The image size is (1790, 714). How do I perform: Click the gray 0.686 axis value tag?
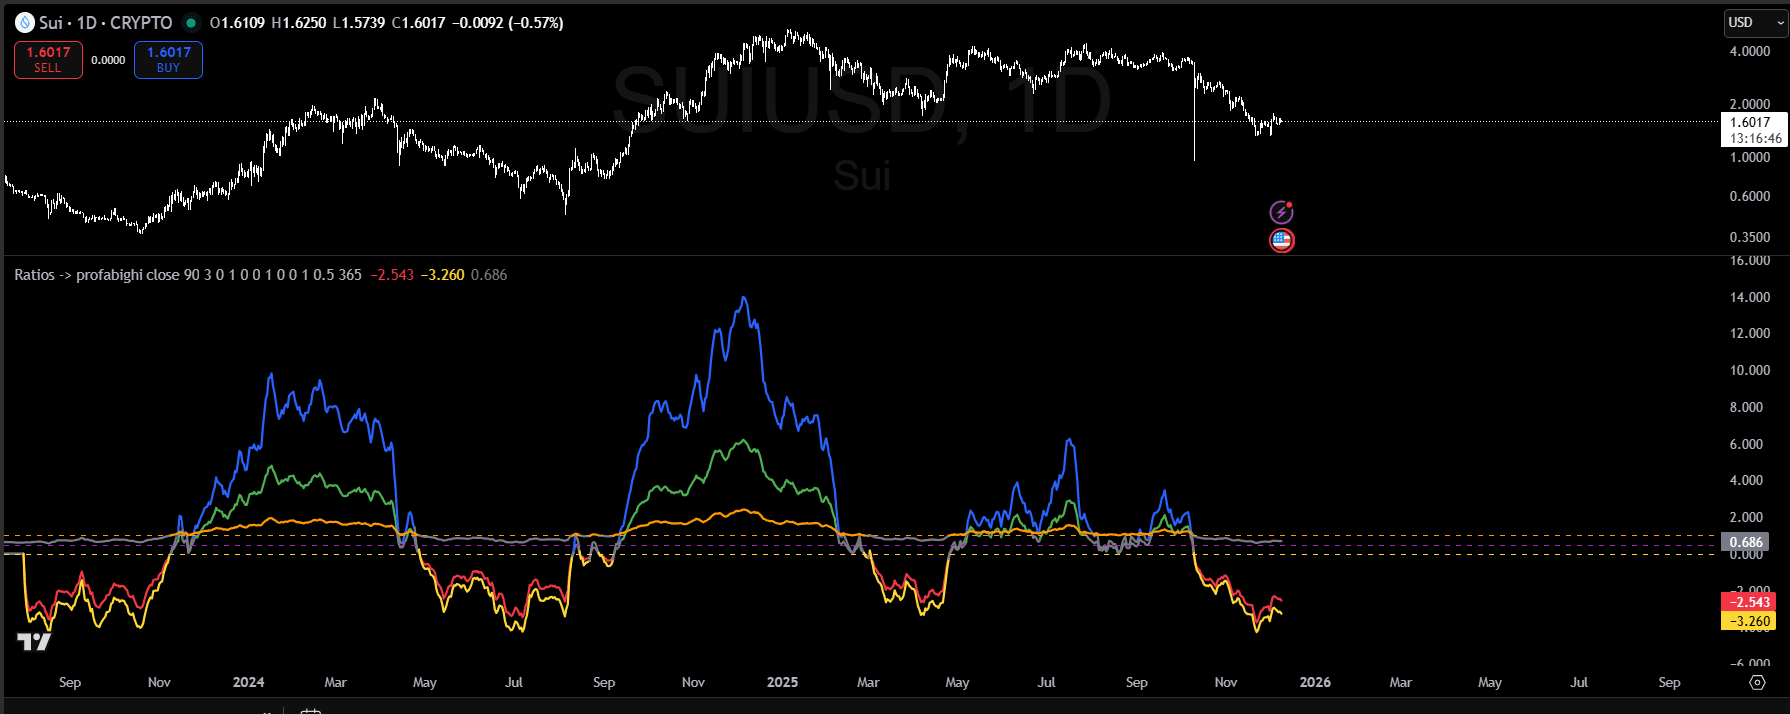pyautogui.click(x=1745, y=542)
